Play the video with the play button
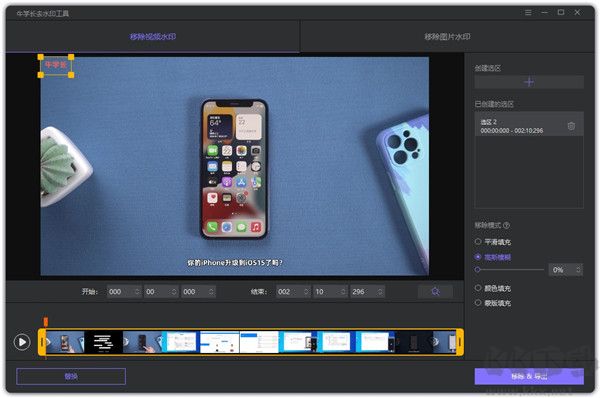The image size is (600, 398). tap(22, 342)
